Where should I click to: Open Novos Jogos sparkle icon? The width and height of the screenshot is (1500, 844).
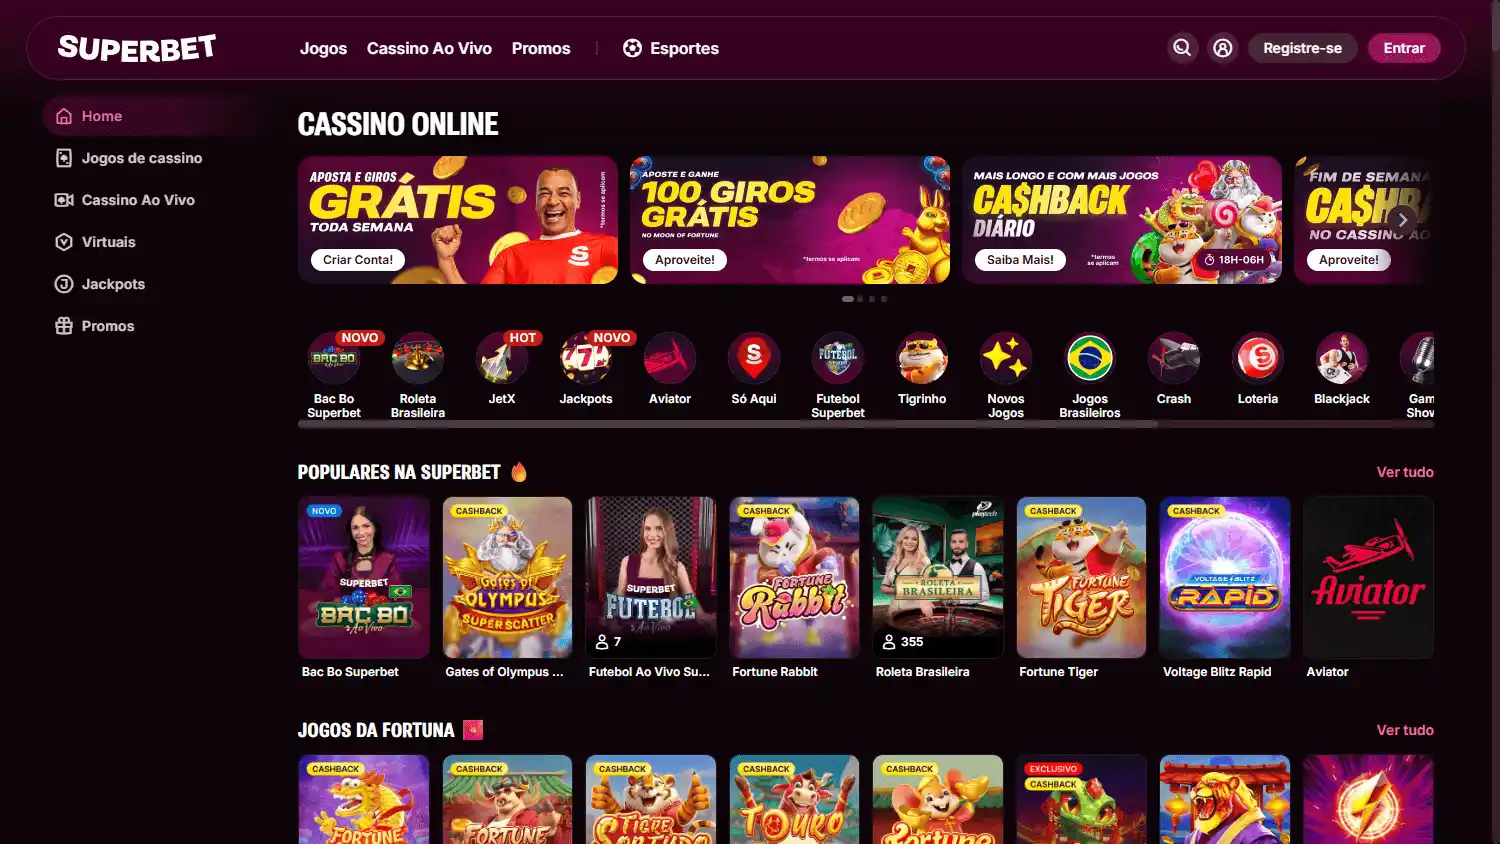tap(1006, 358)
